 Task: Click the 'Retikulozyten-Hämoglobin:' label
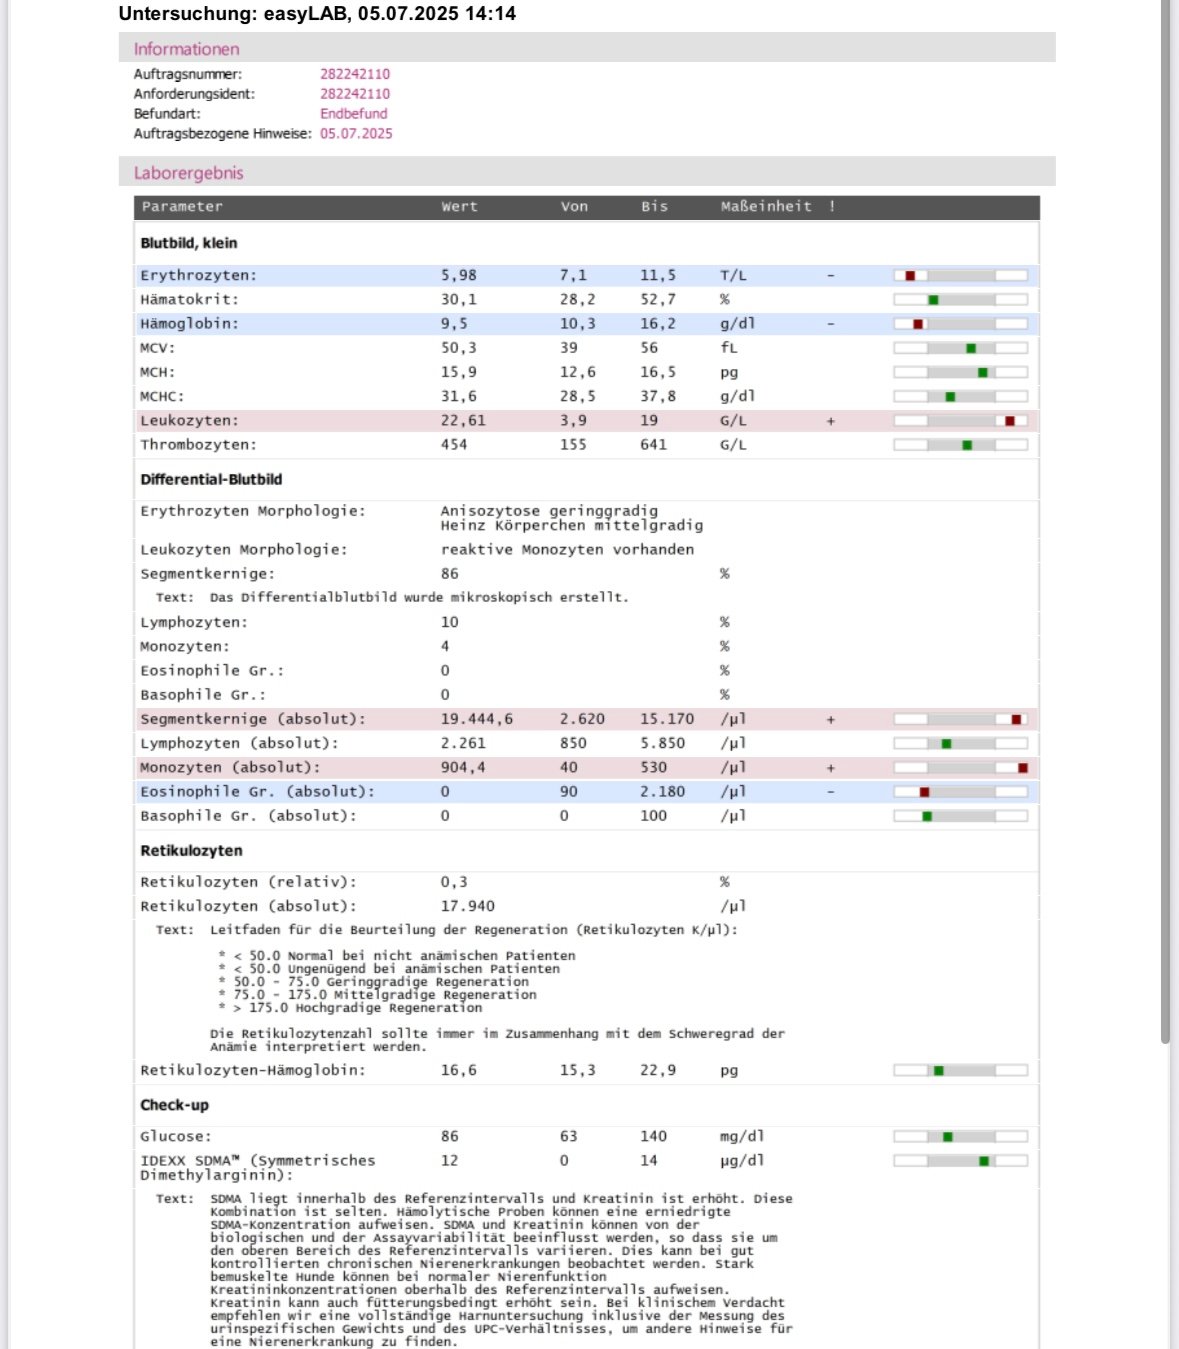coord(253,1071)
